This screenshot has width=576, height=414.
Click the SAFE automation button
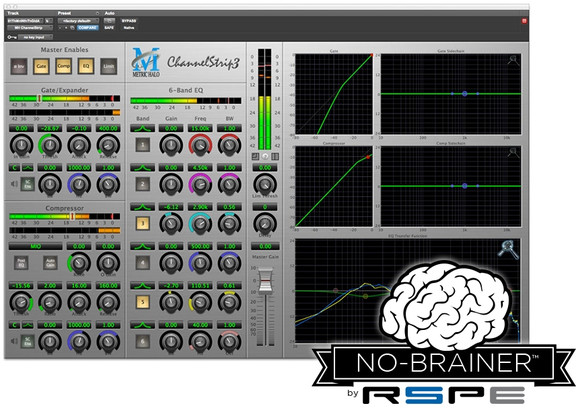(x=109, y=28)
